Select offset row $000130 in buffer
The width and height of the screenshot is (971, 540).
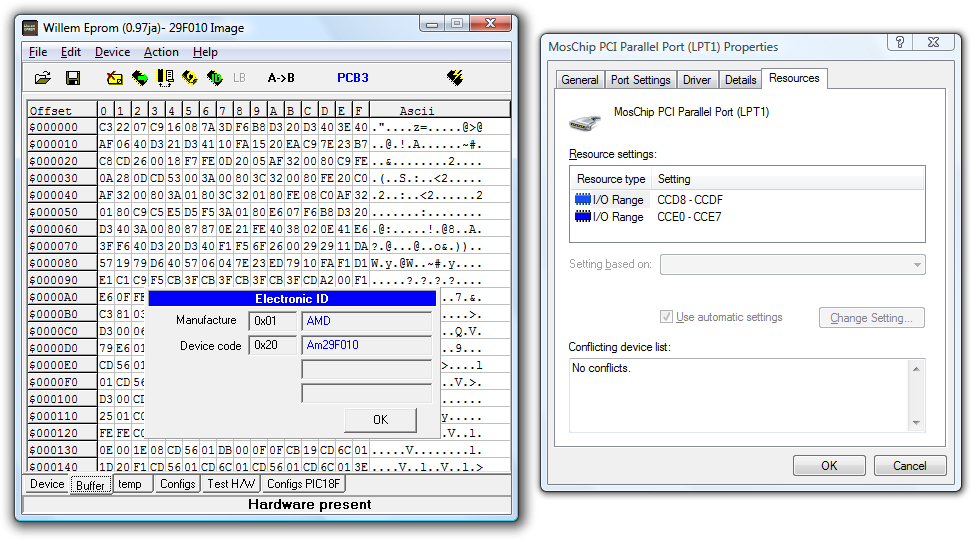pos(269,450)
